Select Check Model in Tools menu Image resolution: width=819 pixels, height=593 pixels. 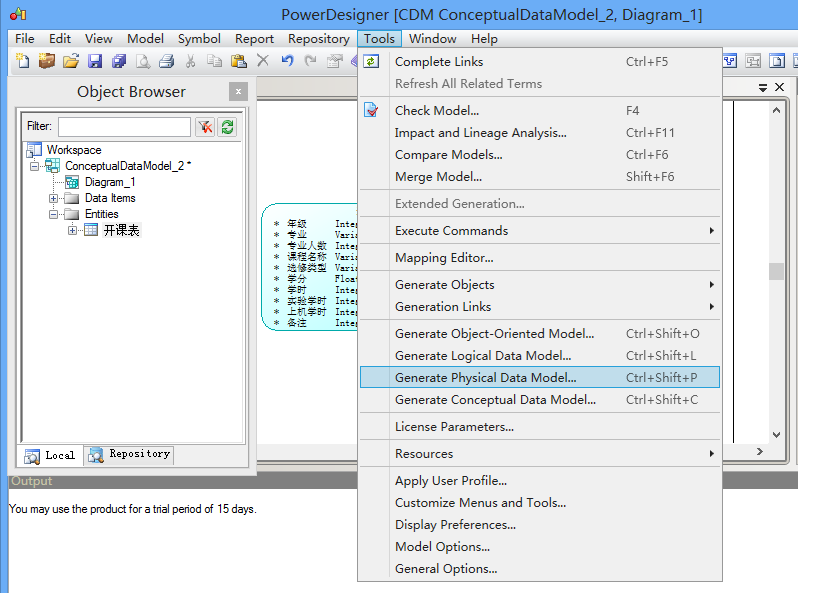(x=540, y=110)
